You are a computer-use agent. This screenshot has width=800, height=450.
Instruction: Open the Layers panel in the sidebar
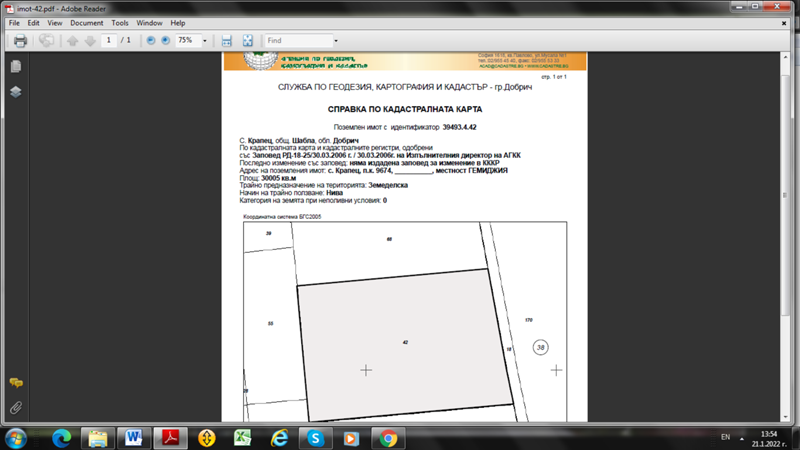[x=16, y=91]
